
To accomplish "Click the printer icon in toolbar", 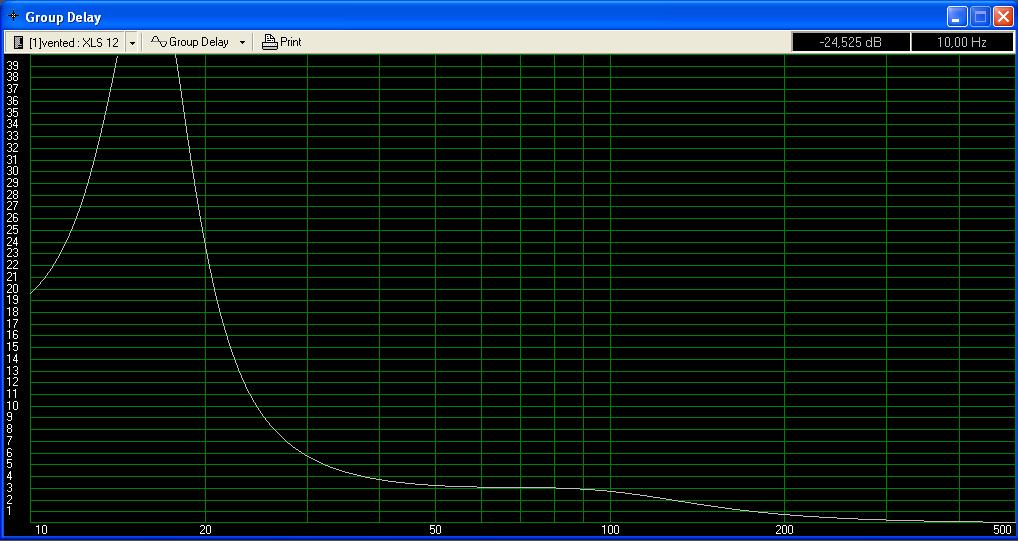I will (x=269, y=42).
